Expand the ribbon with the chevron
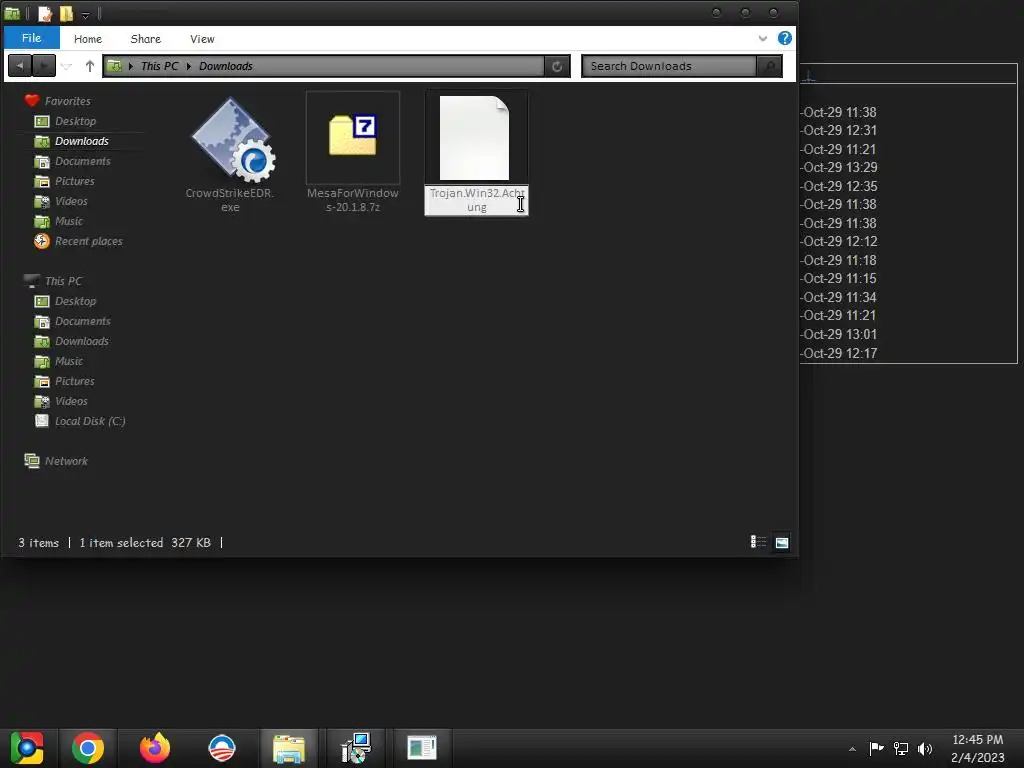This screenshot has width=1024, height=768. [x=762, y=38]
